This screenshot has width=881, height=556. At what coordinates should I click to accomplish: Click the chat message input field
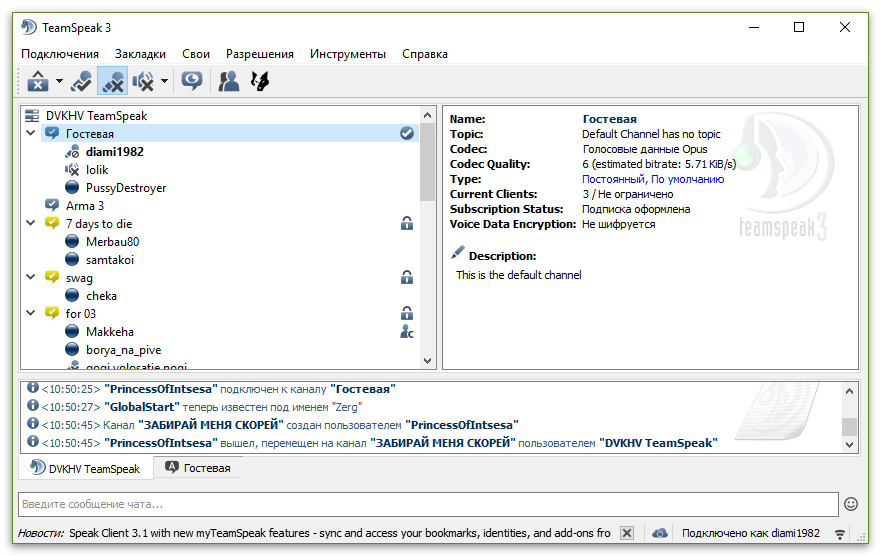[x=427, y=504]
